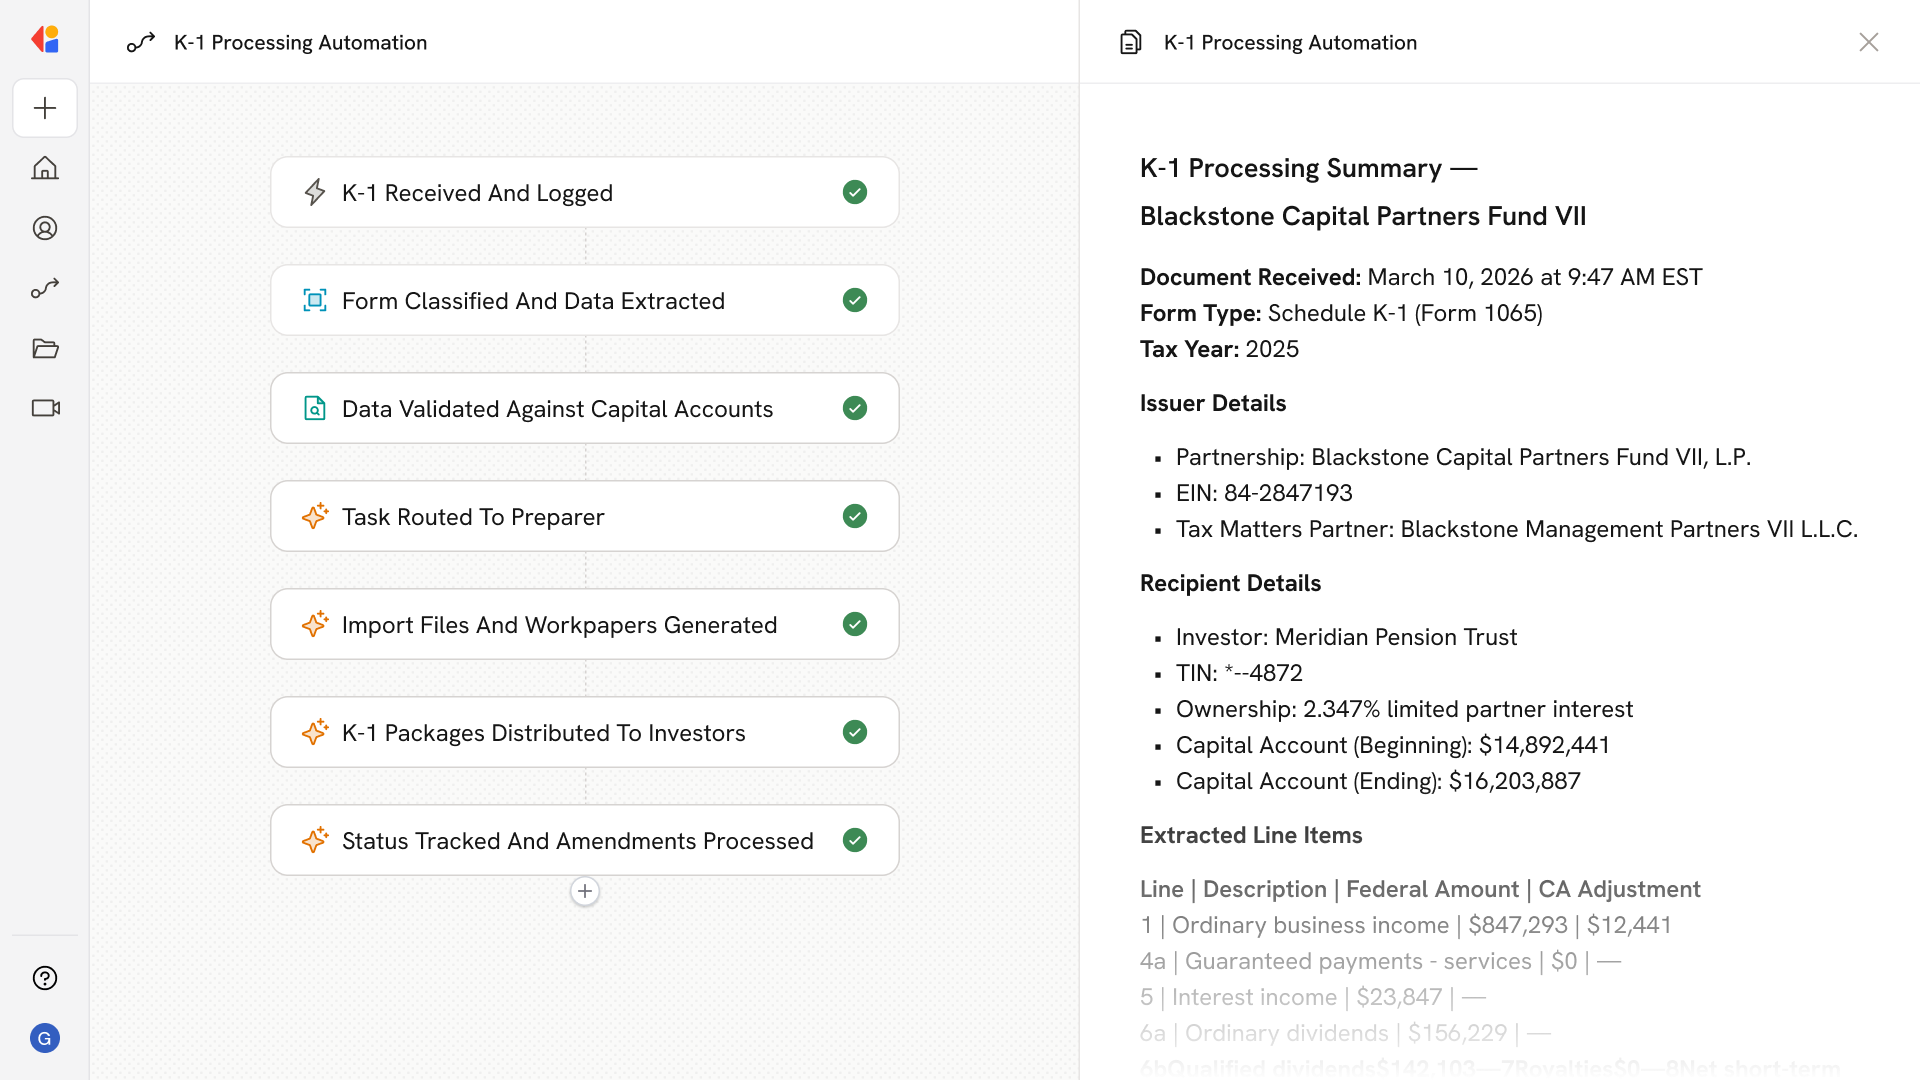
Task: Click the app logo at top left
Action: [45, 40]
